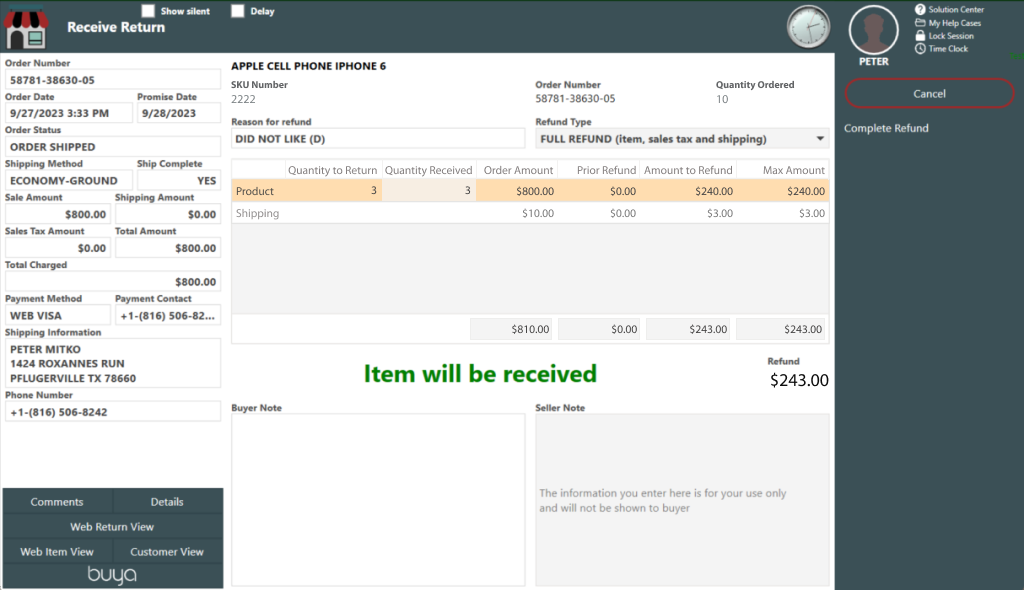Click into the Buyer Note text area

click(377, 500)
